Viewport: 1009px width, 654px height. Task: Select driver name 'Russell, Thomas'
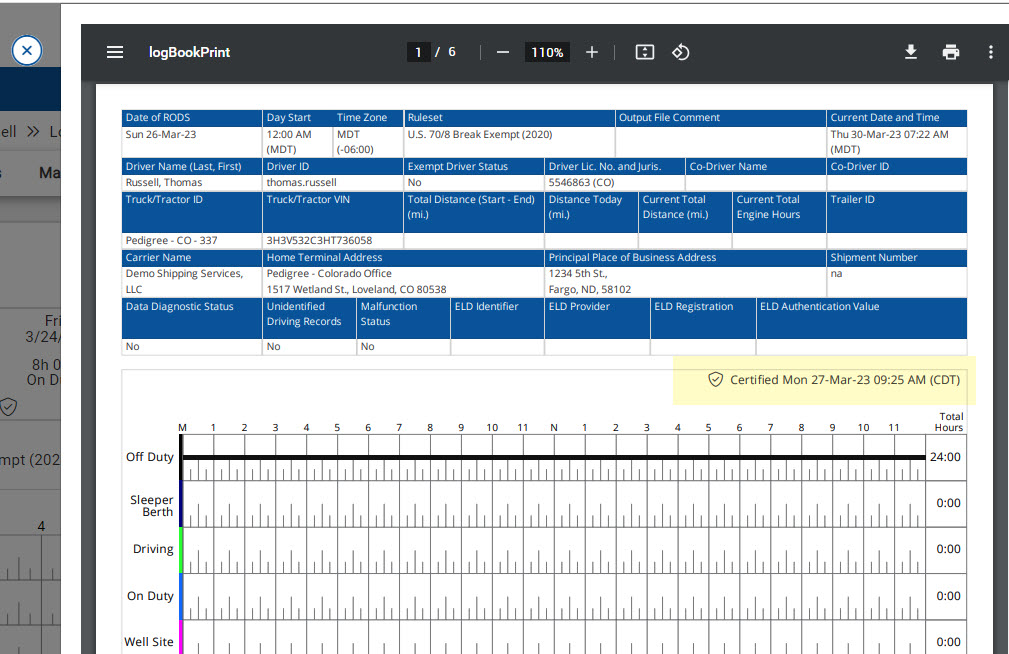[x=164, y=183]
